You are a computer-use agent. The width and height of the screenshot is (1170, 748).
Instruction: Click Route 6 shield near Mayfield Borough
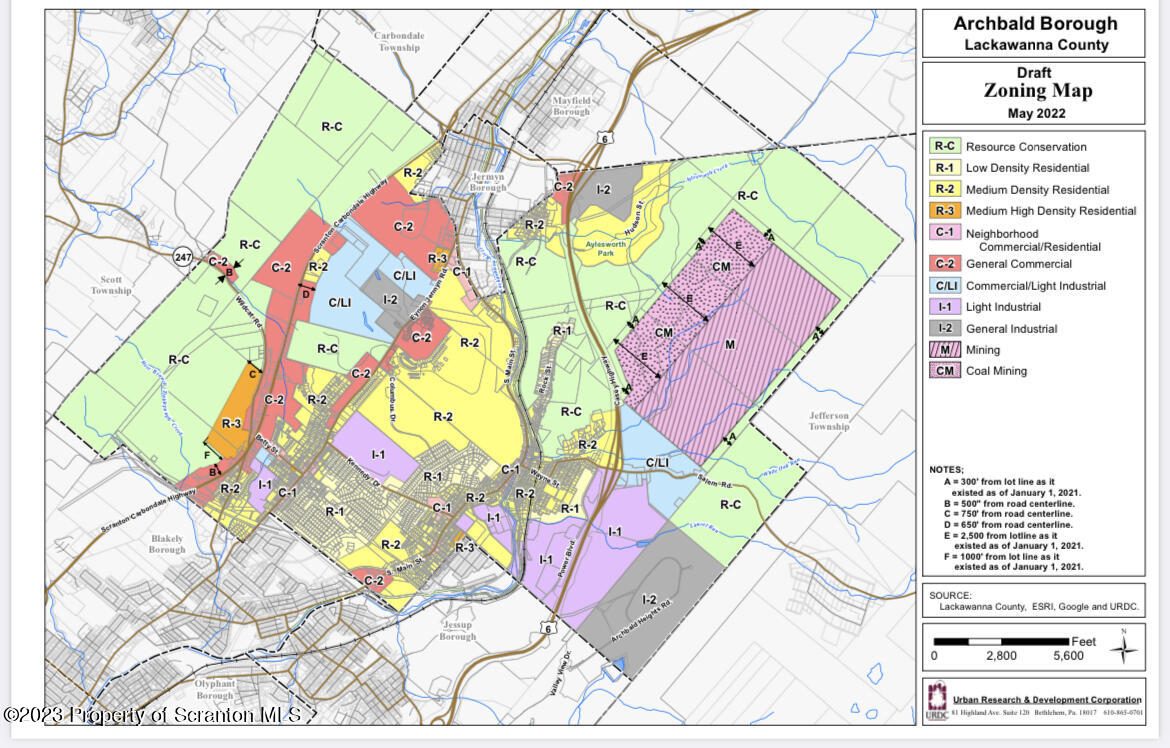click(x=605, y=138)
